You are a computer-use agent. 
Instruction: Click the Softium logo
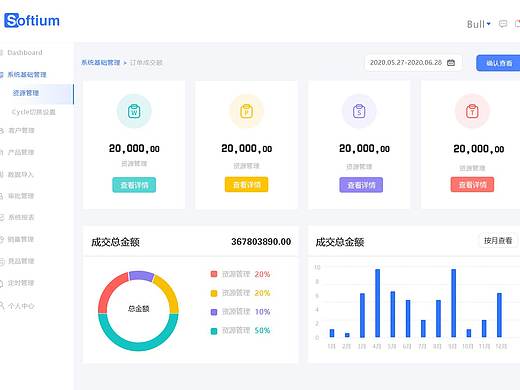click(x=32, y=21)
